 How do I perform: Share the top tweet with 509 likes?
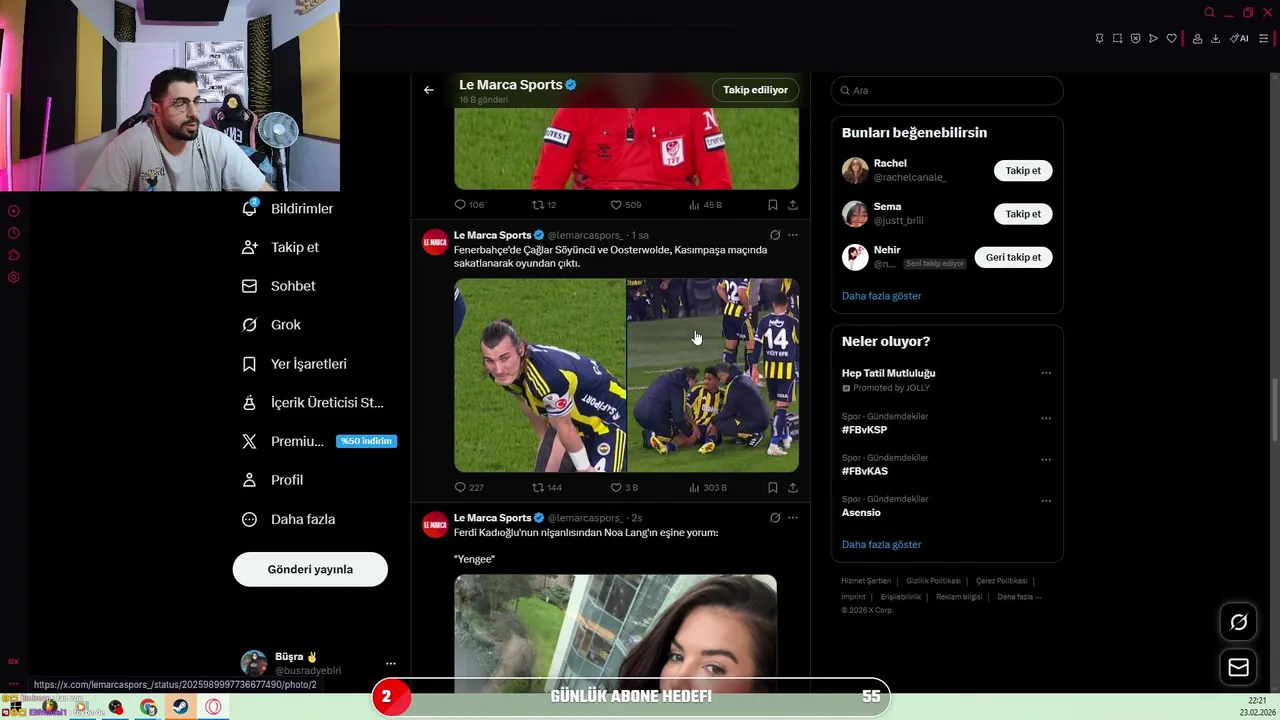point(793,205)
